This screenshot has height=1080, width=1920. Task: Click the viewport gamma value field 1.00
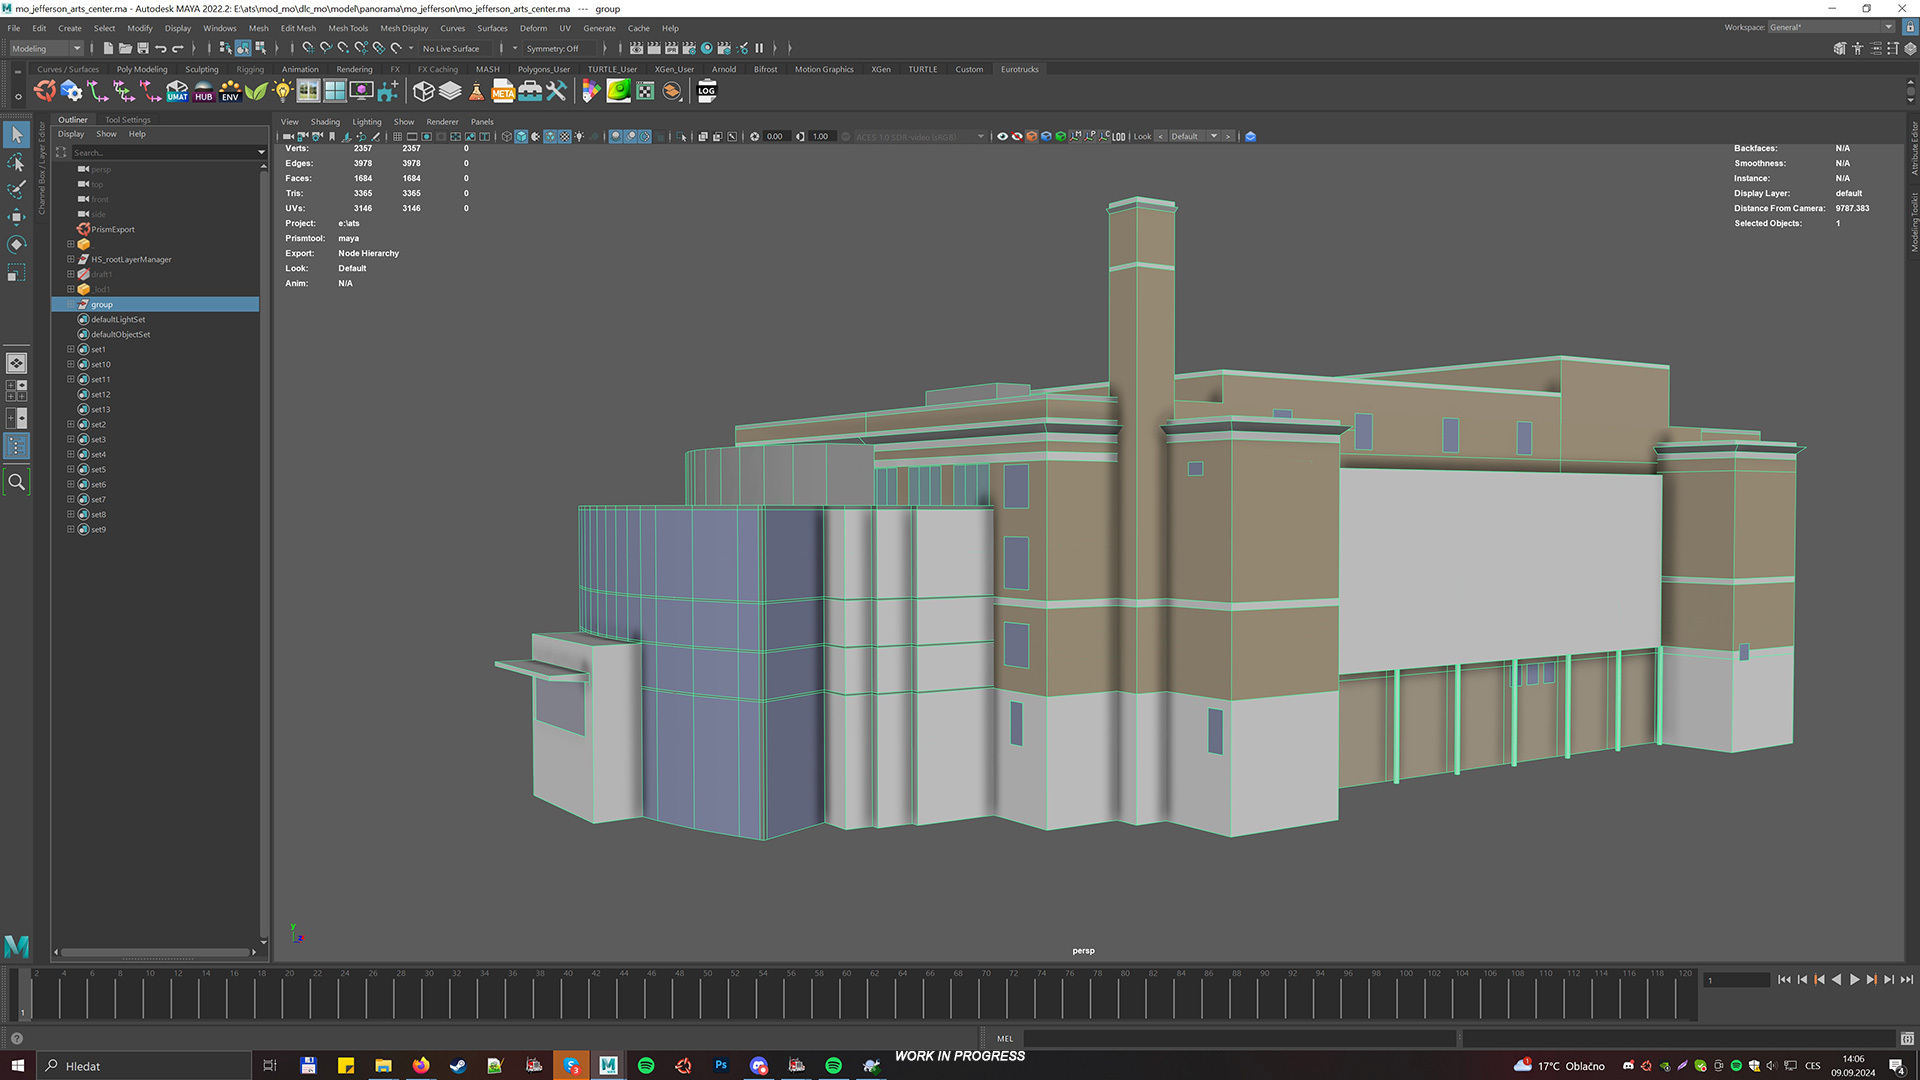(821, 137)
